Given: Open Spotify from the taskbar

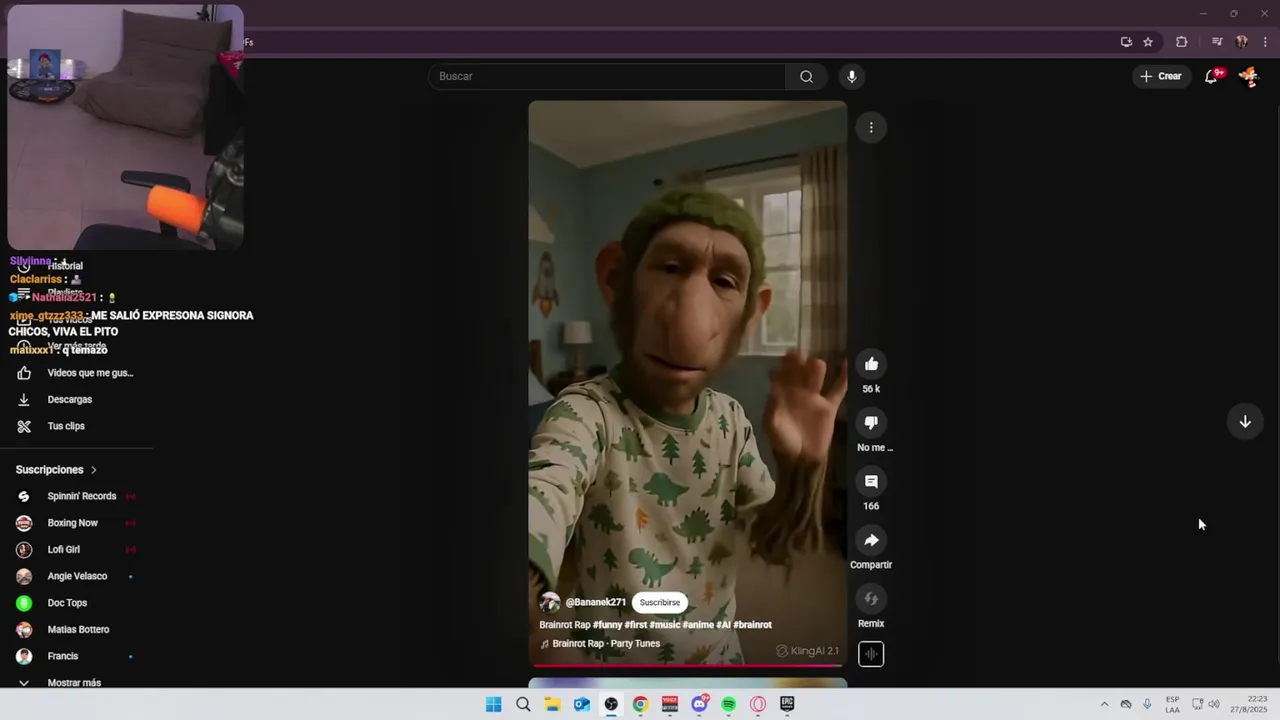Looking at the screenshot, I should [729, 704].
